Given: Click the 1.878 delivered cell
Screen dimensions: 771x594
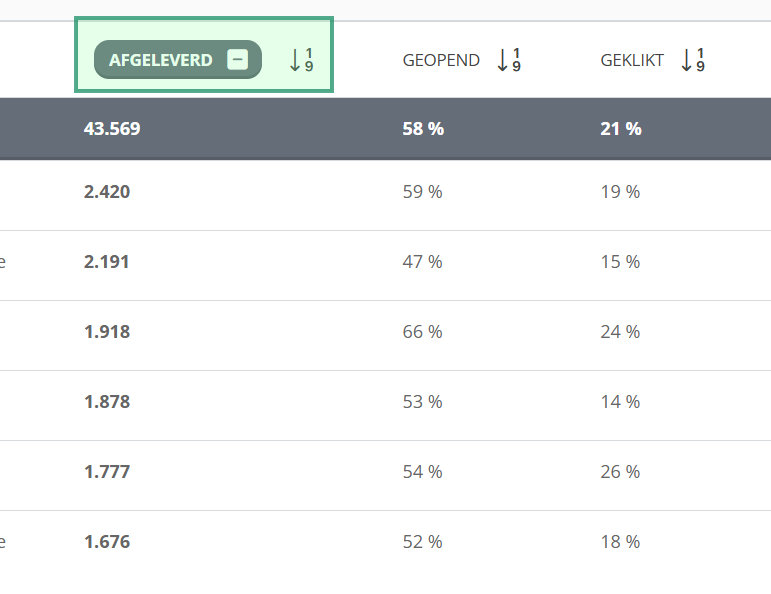Looking at the screenshot, I should click(x=107, y=402).
